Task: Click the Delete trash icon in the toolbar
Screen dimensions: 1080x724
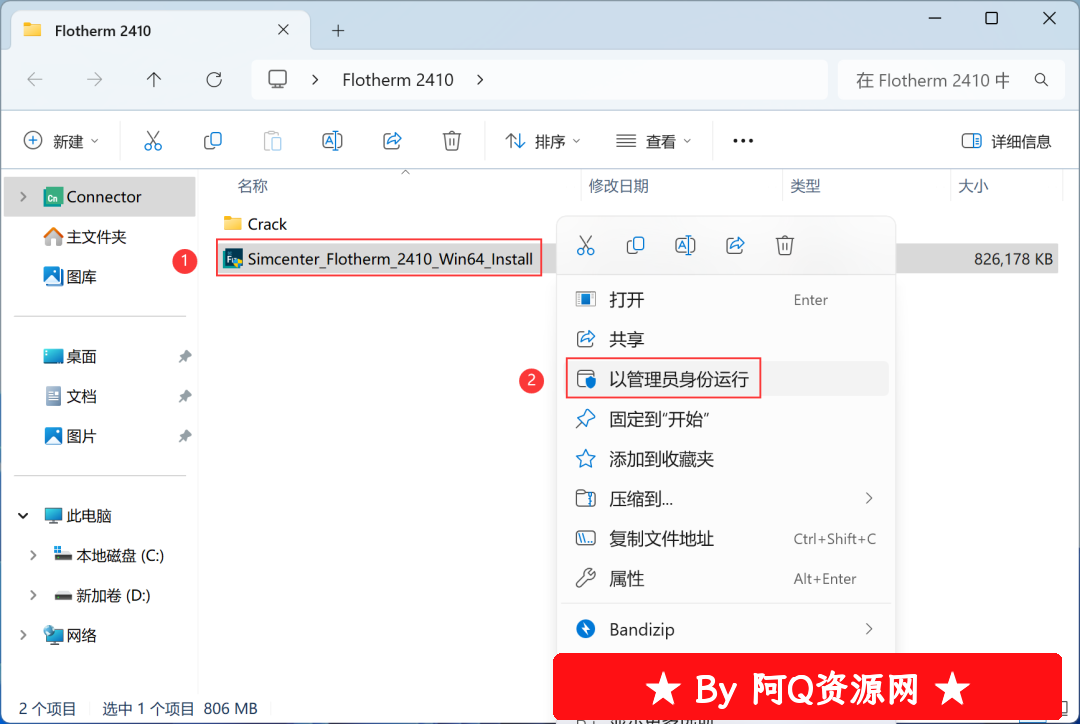Action: tap(452, 141)
